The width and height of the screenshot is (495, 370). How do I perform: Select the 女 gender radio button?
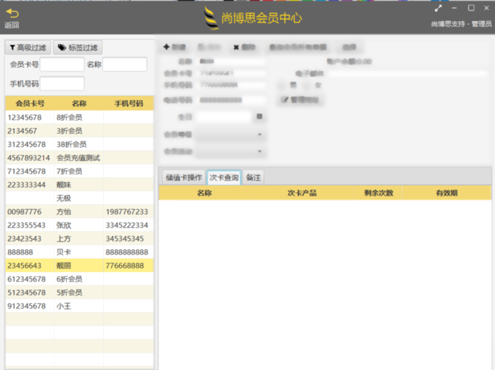pos(307,85)
